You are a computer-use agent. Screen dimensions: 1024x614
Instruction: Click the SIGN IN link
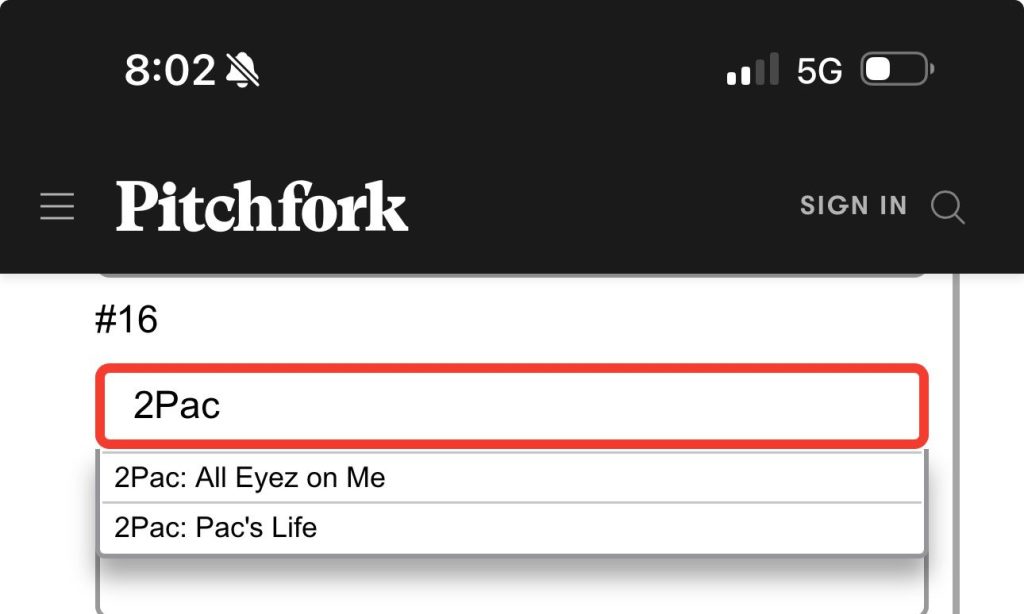(853, 206)
